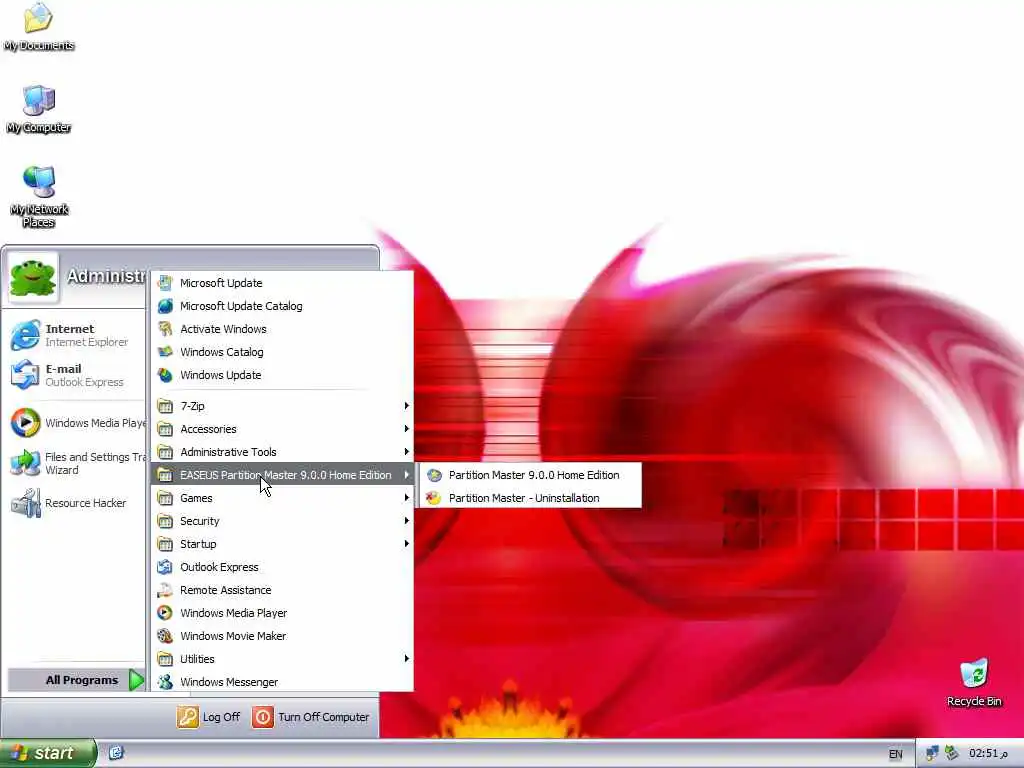Expand the Security submenu arrow
This screenshot has height=768, width=1024.
[x=406, y=520]
